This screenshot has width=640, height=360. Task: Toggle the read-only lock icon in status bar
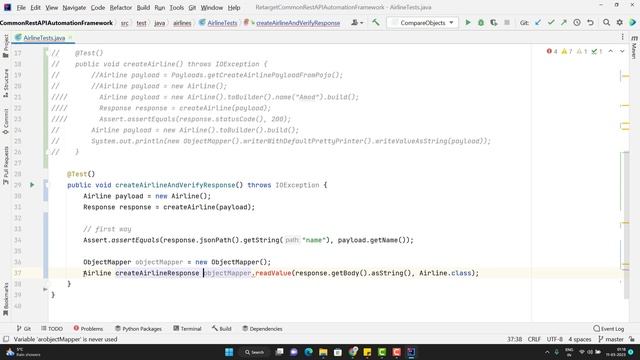point(632,339)
